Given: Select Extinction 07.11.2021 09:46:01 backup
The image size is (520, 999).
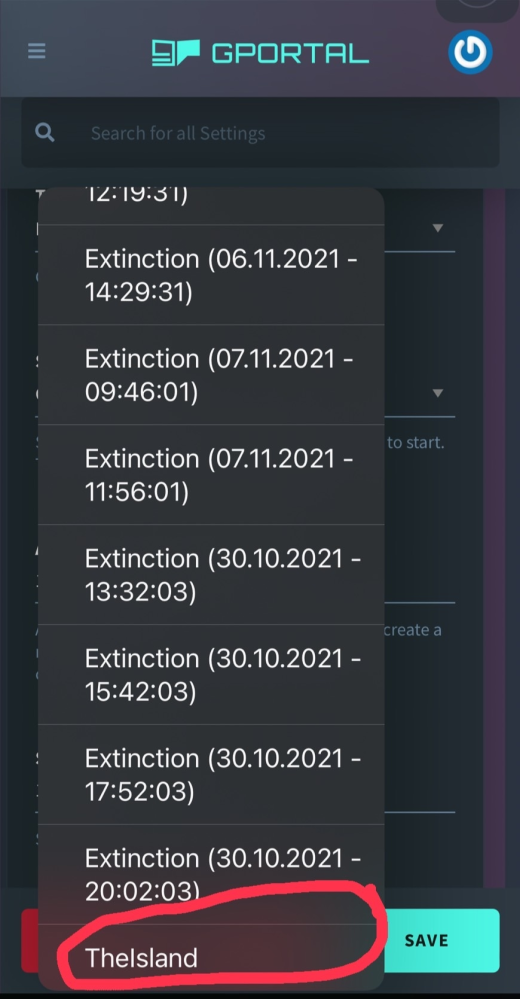Looking at the screenshot, I should click(x=211, y=375).
